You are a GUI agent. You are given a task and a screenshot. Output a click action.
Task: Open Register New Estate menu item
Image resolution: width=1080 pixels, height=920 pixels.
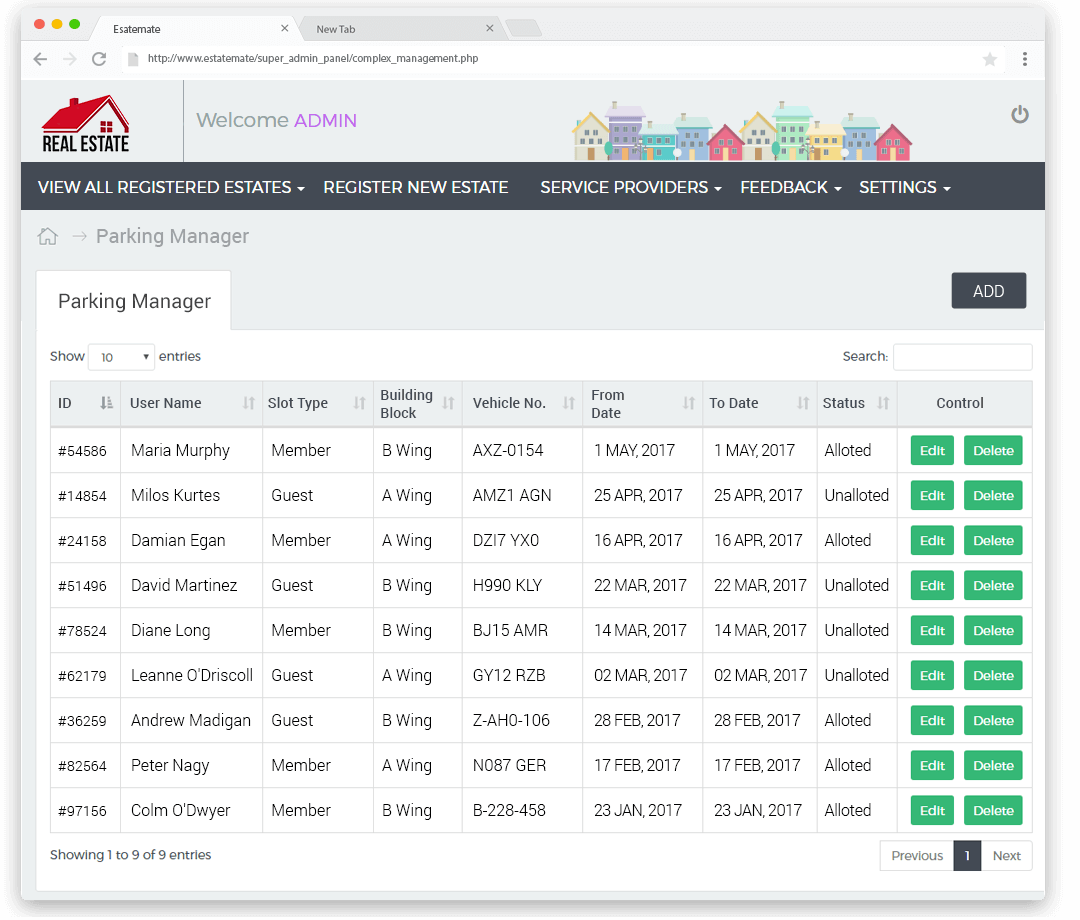coord(415,187)
